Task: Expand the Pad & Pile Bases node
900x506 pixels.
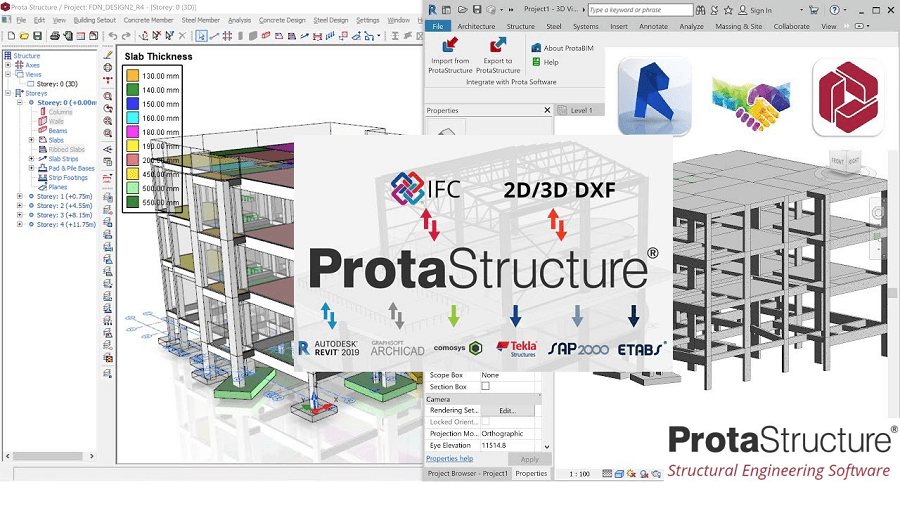Action: [31, 168]
